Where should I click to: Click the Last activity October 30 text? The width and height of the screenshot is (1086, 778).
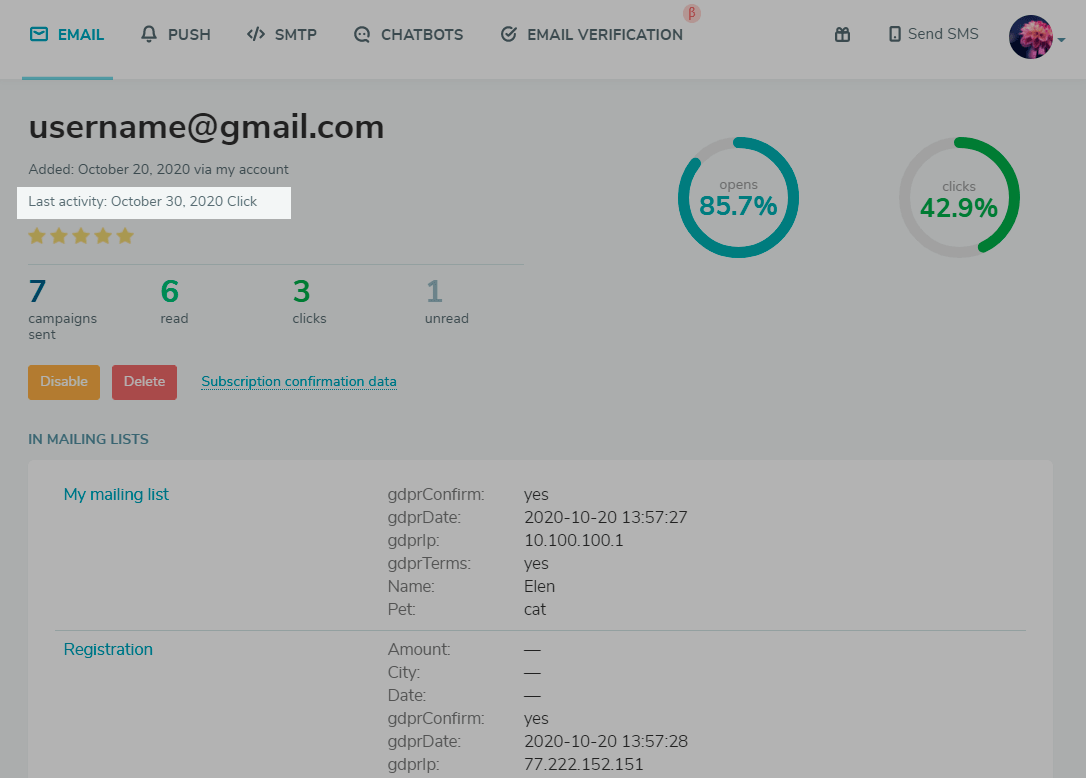(x=143, y=202)
